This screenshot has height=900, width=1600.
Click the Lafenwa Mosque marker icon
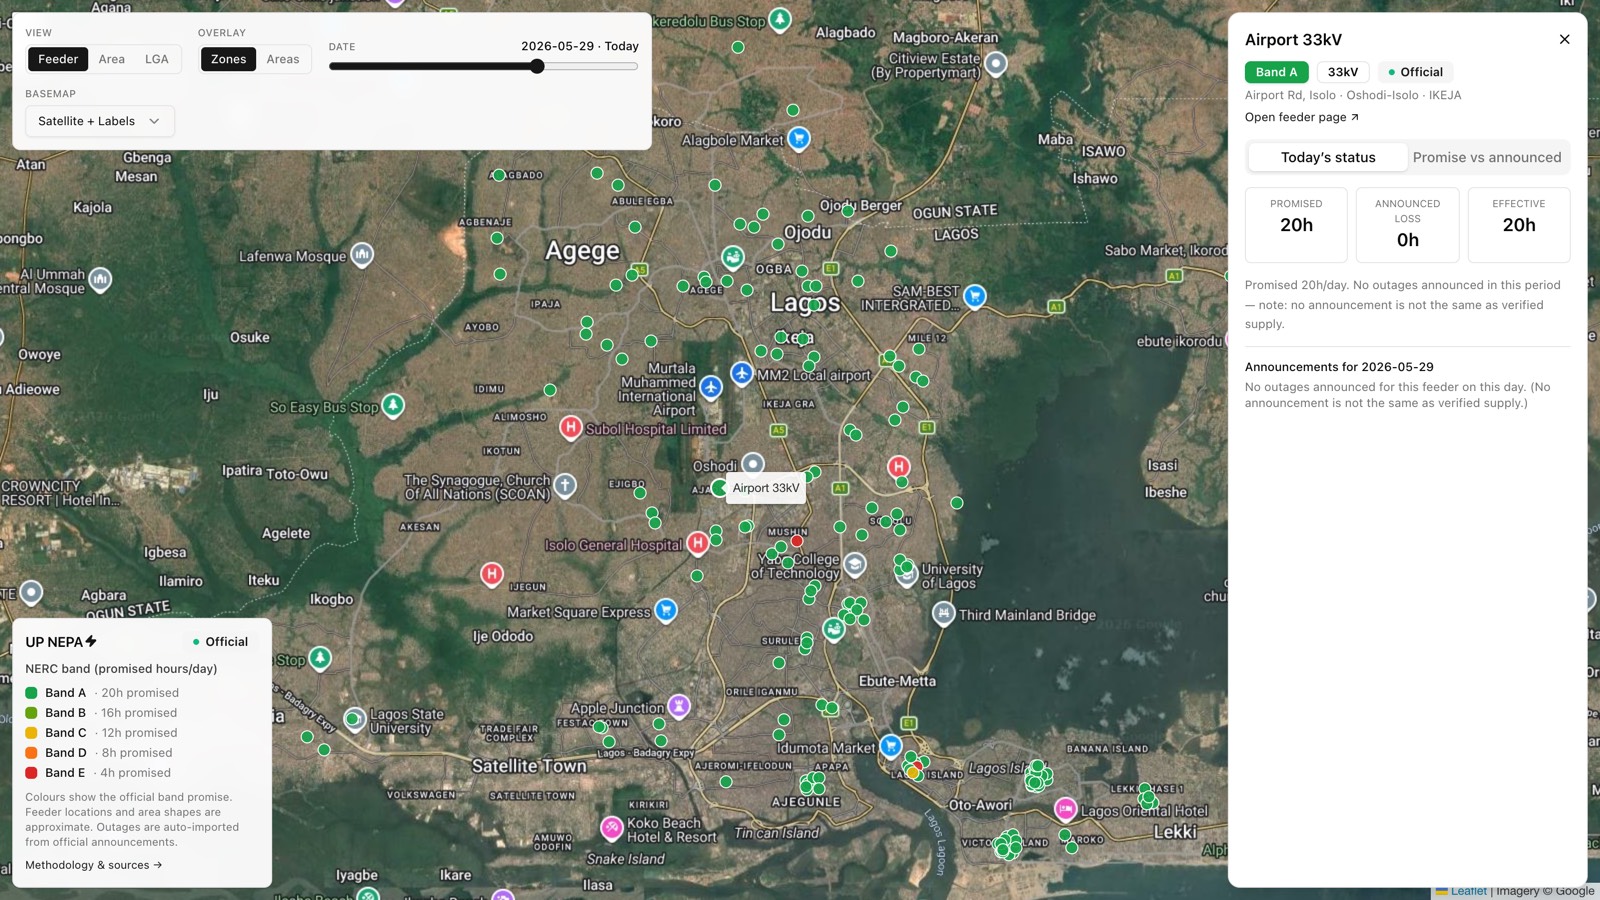[x=362, y=255]
